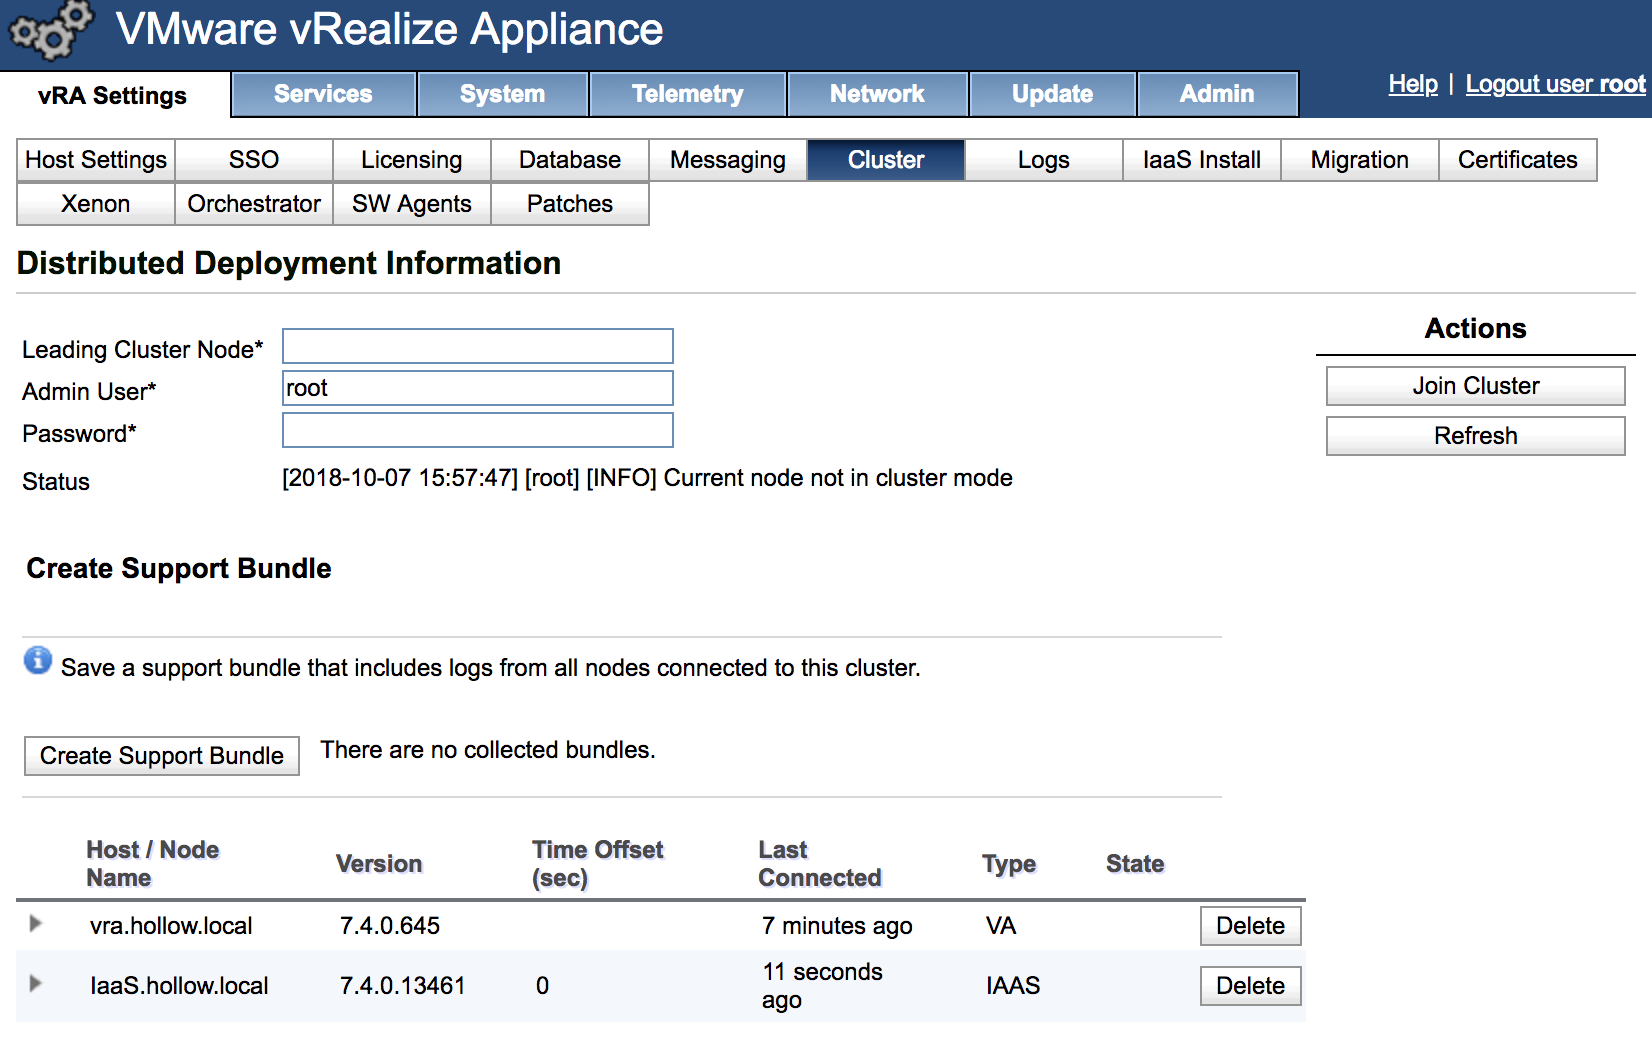Switch to the Telemetry tab
This screenshot has height=1048, width=1652.
687,94
